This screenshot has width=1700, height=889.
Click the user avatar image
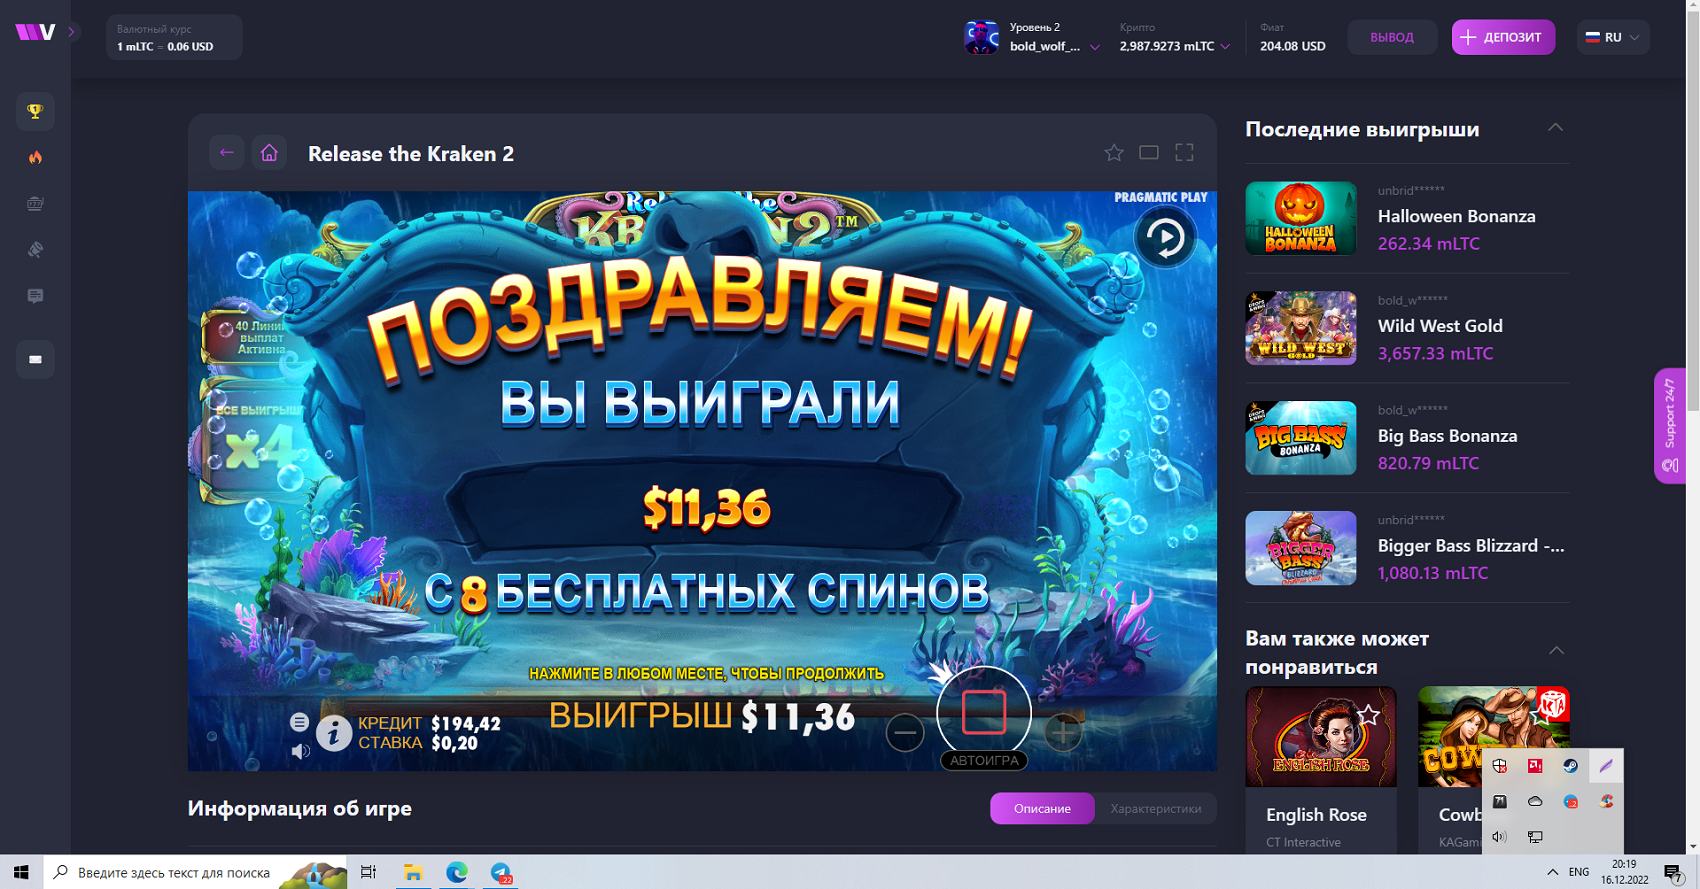click(981, 37)
